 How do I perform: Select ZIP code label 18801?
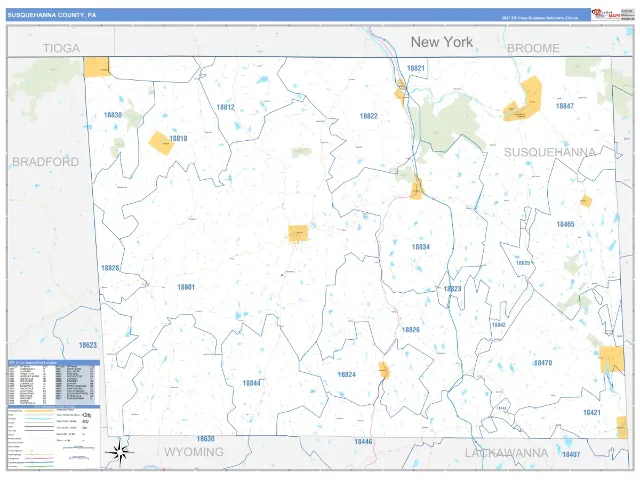click(x=186, y=287)
